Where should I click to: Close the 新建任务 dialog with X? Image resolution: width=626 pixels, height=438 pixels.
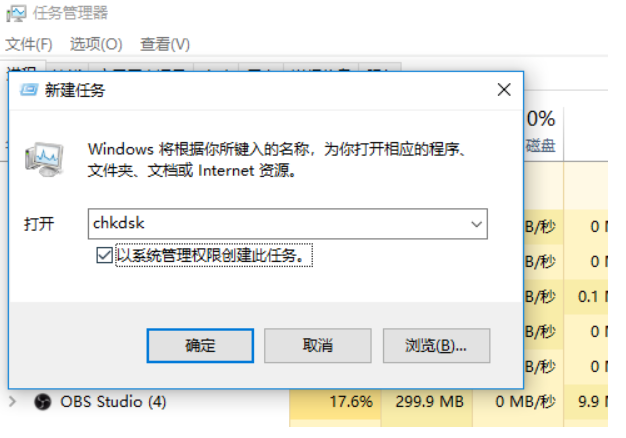point(504,90)
